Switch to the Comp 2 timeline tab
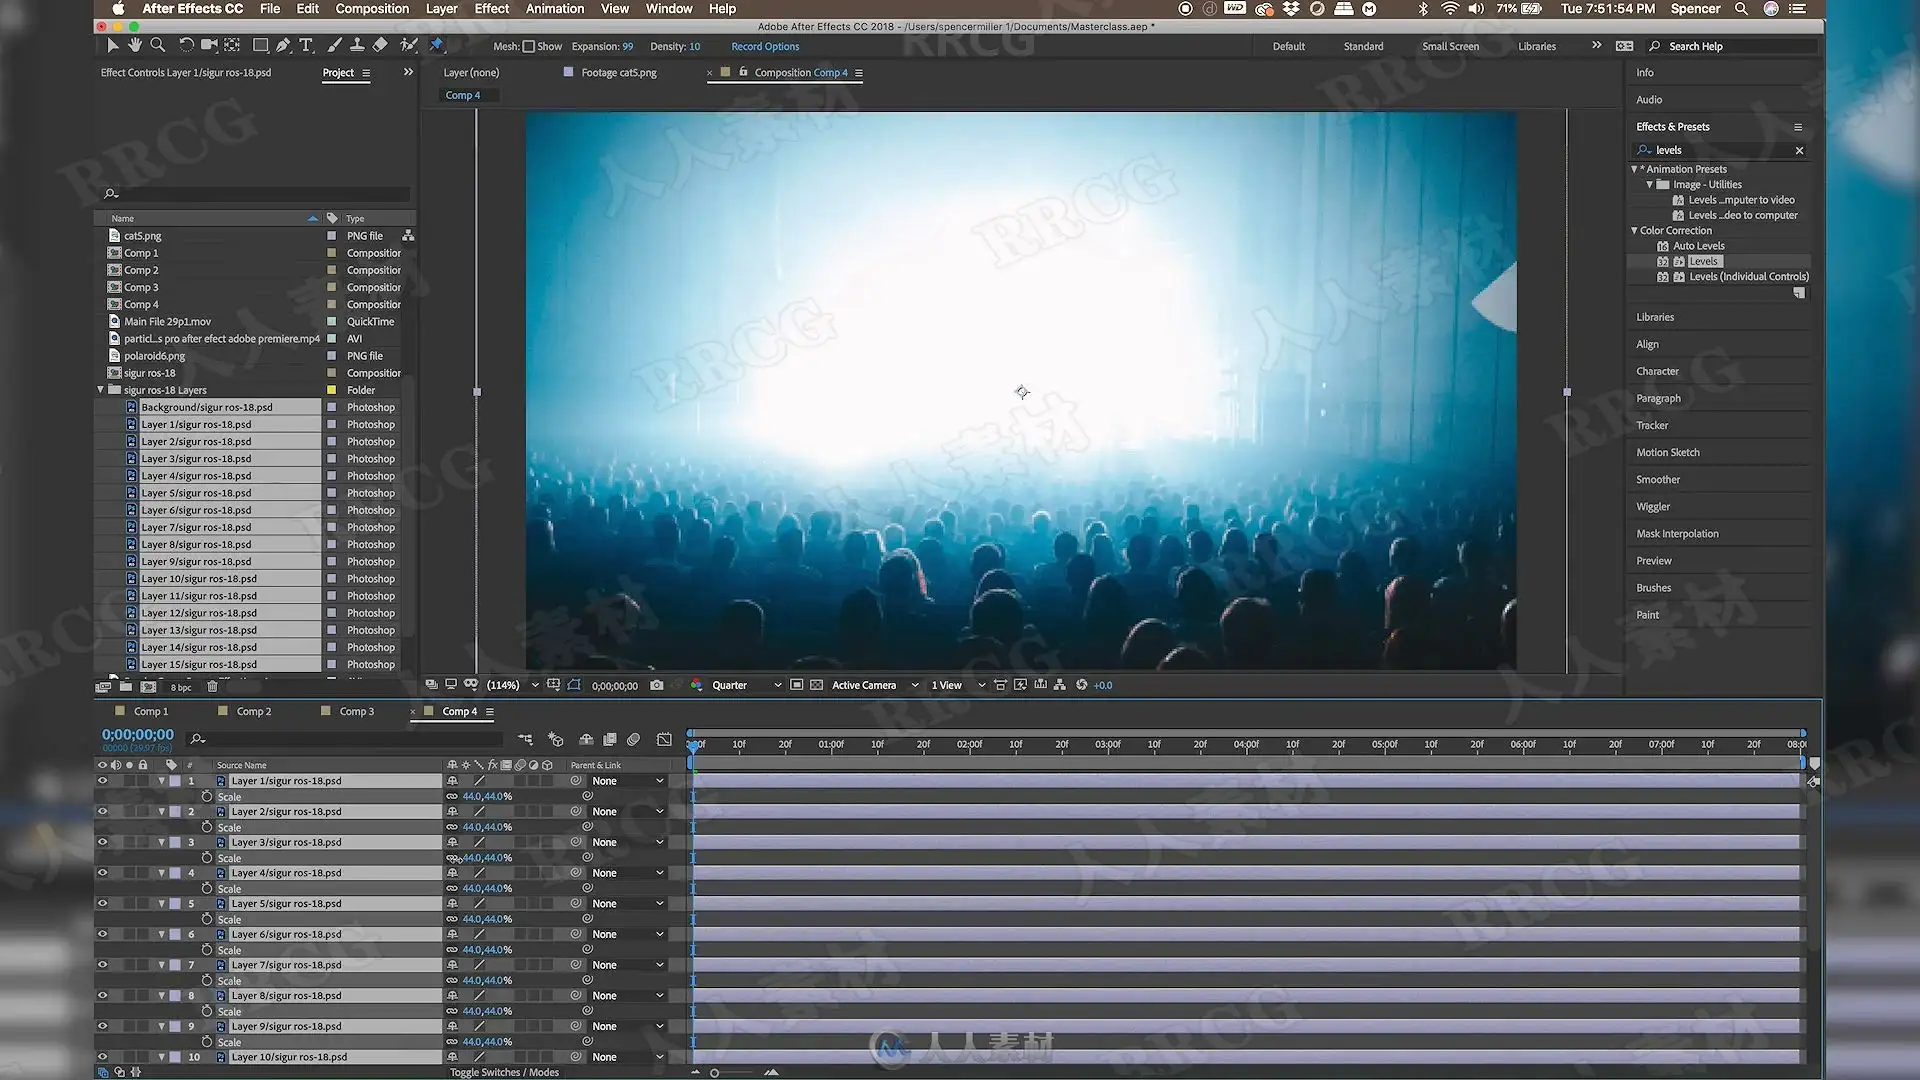Viewport: 1920px width, 1080px height. click(253, 712)
